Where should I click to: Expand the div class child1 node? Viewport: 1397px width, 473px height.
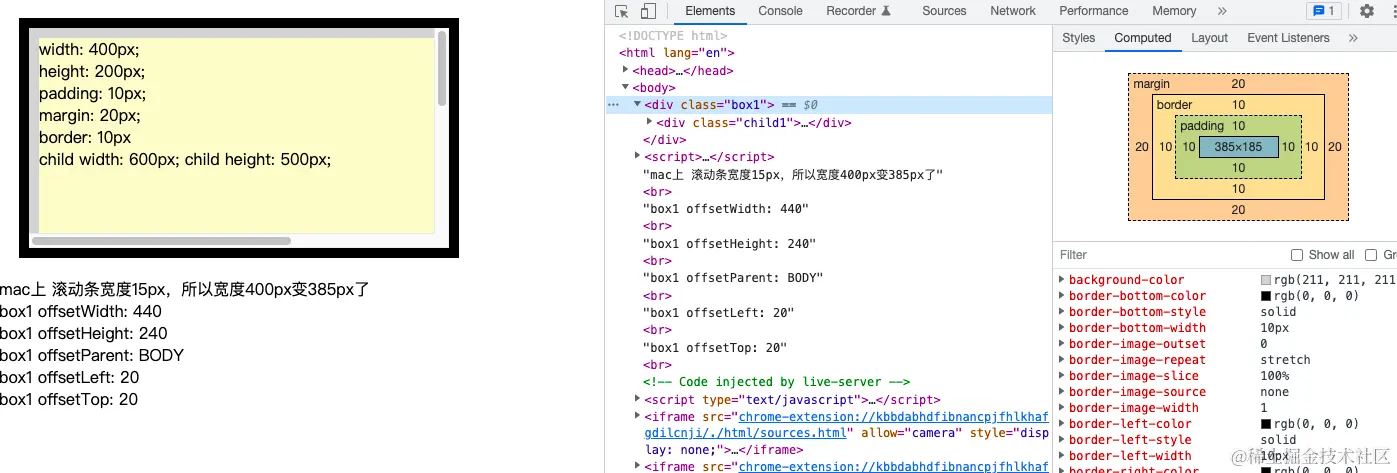649,122
